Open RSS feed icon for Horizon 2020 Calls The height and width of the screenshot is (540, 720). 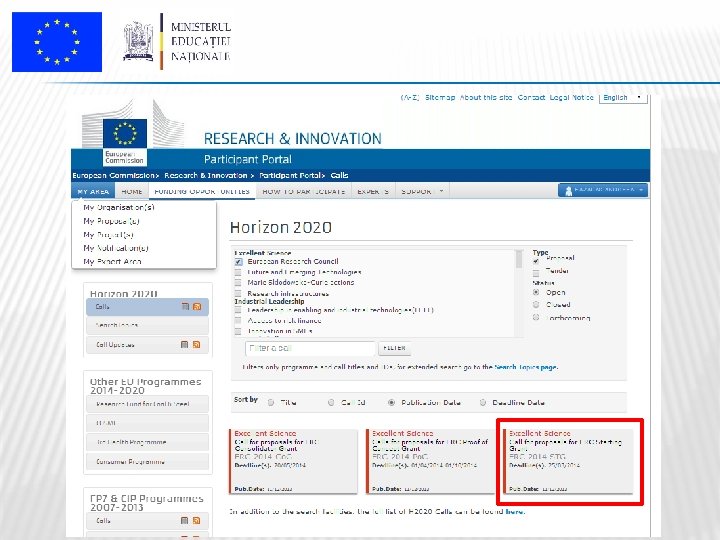[x=197, y=306]
